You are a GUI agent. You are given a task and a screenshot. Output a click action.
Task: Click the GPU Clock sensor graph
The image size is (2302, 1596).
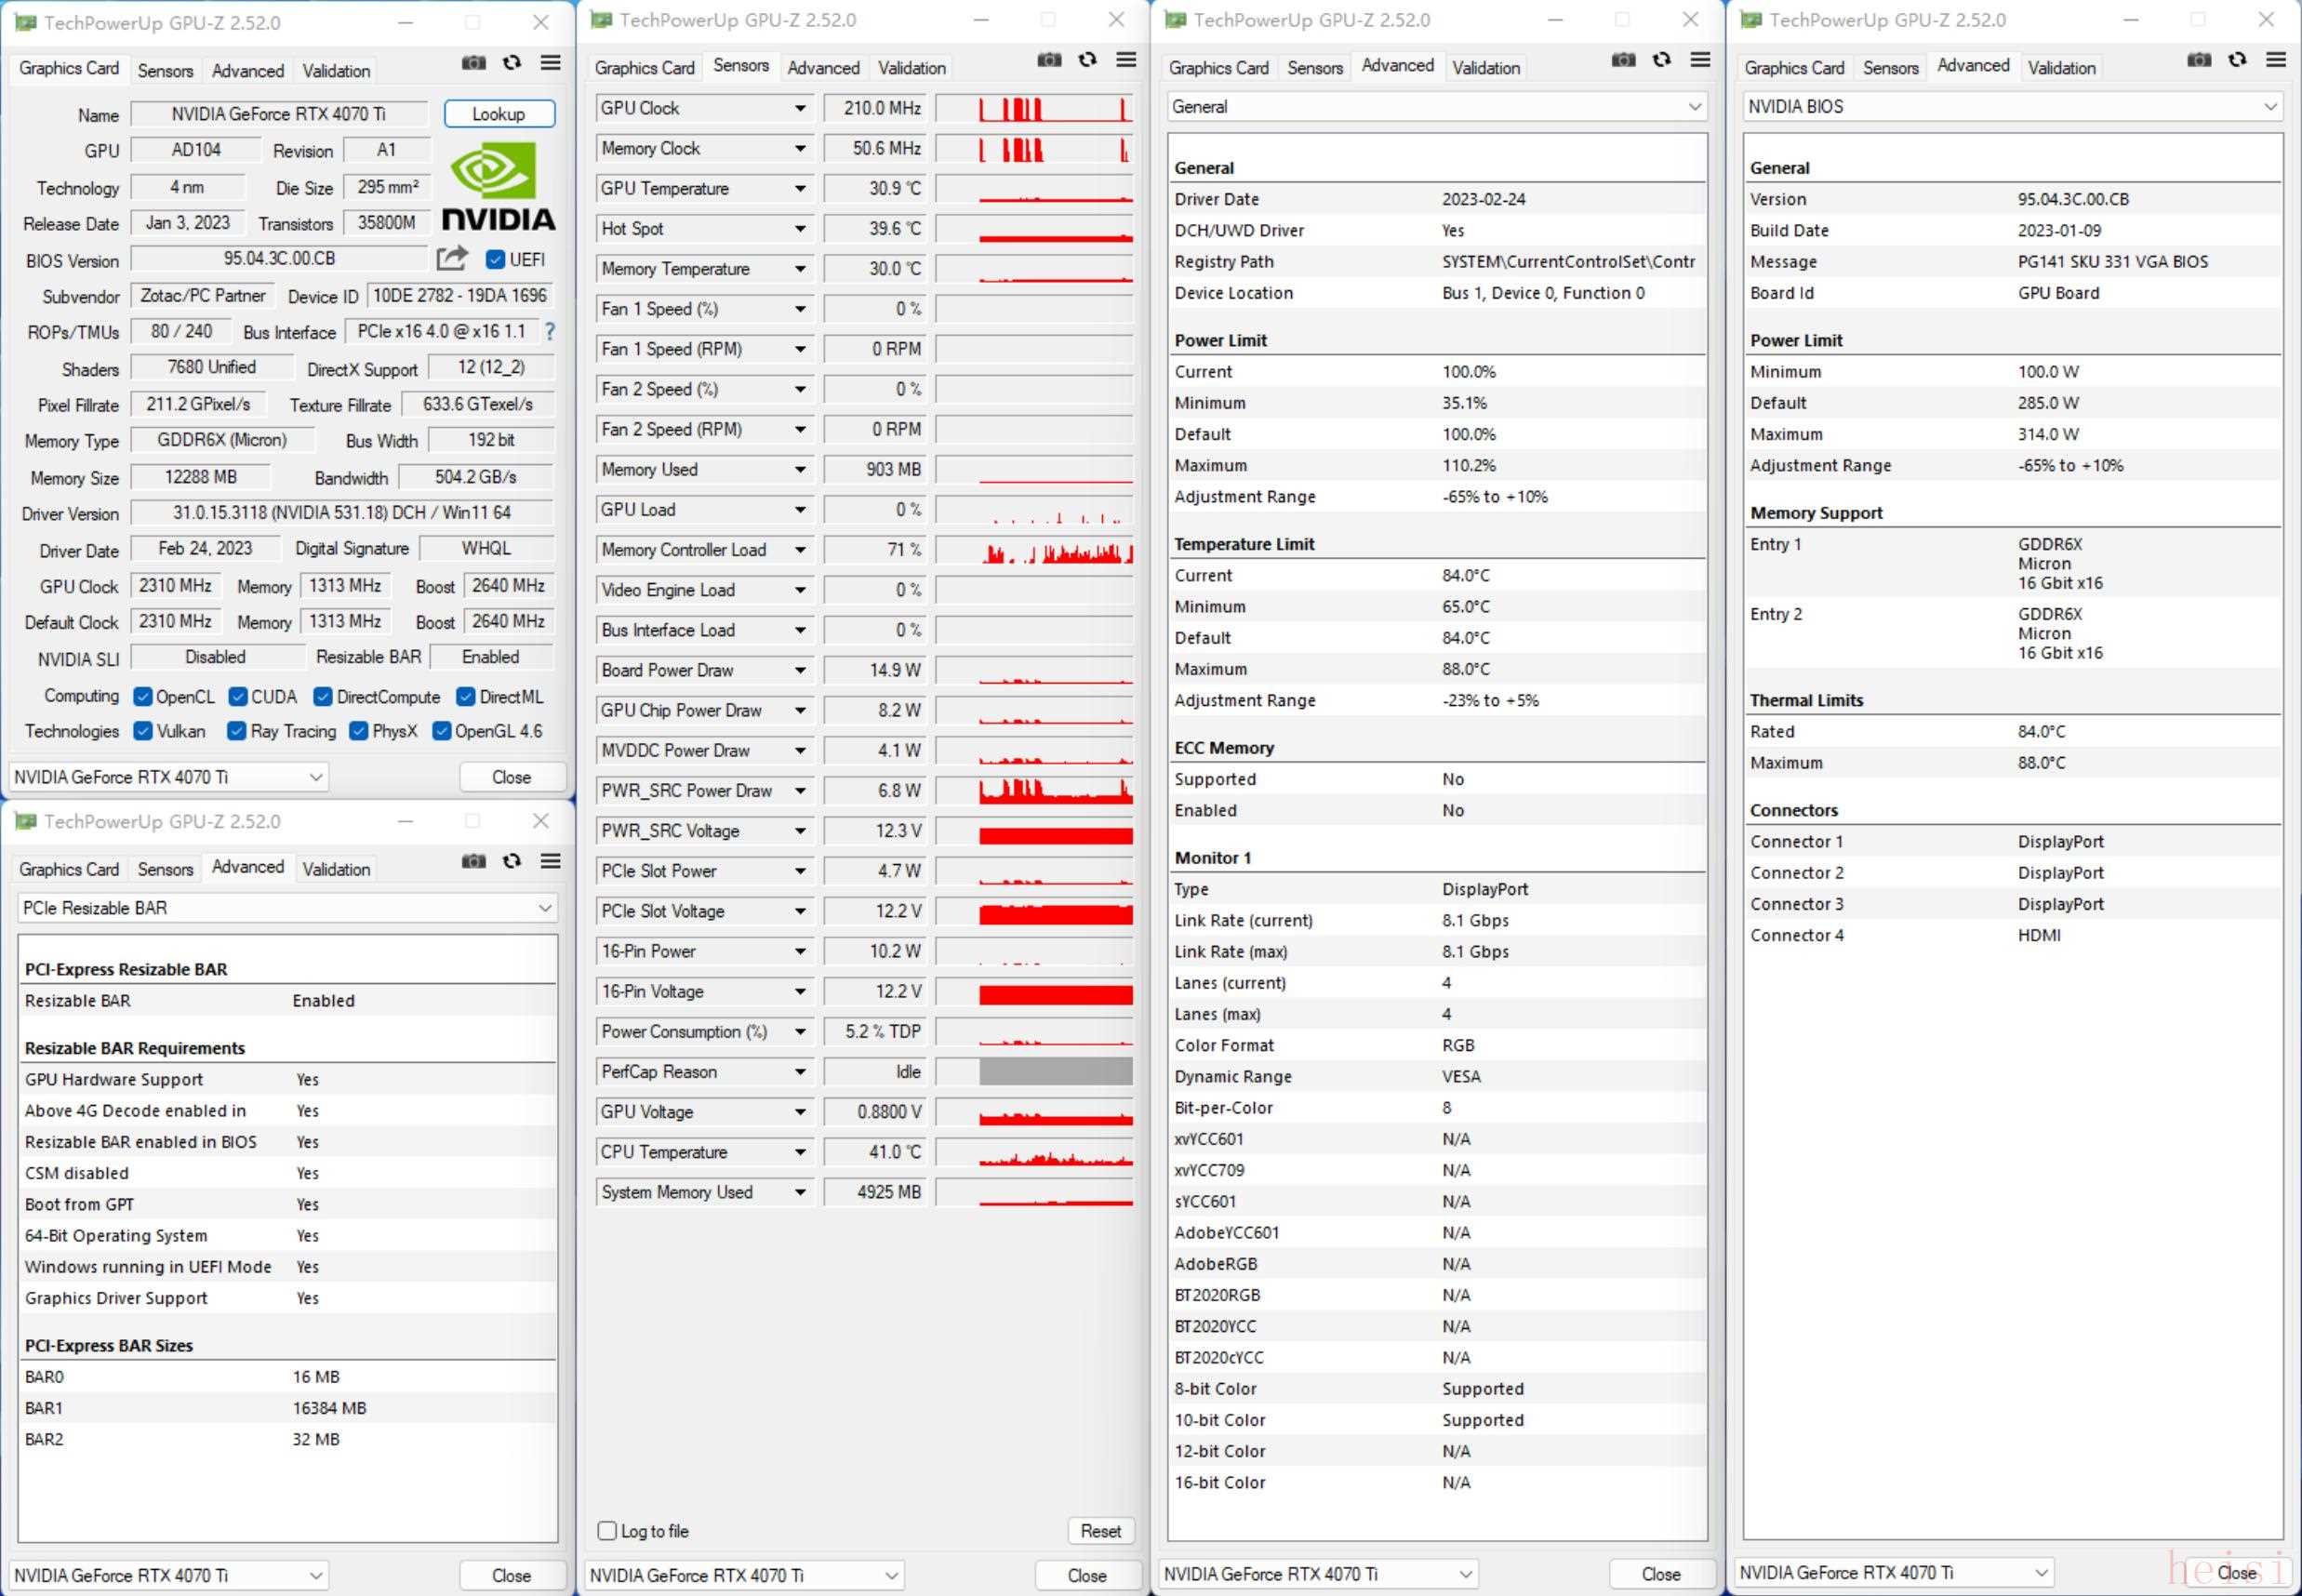click(x=1034, y=108)
